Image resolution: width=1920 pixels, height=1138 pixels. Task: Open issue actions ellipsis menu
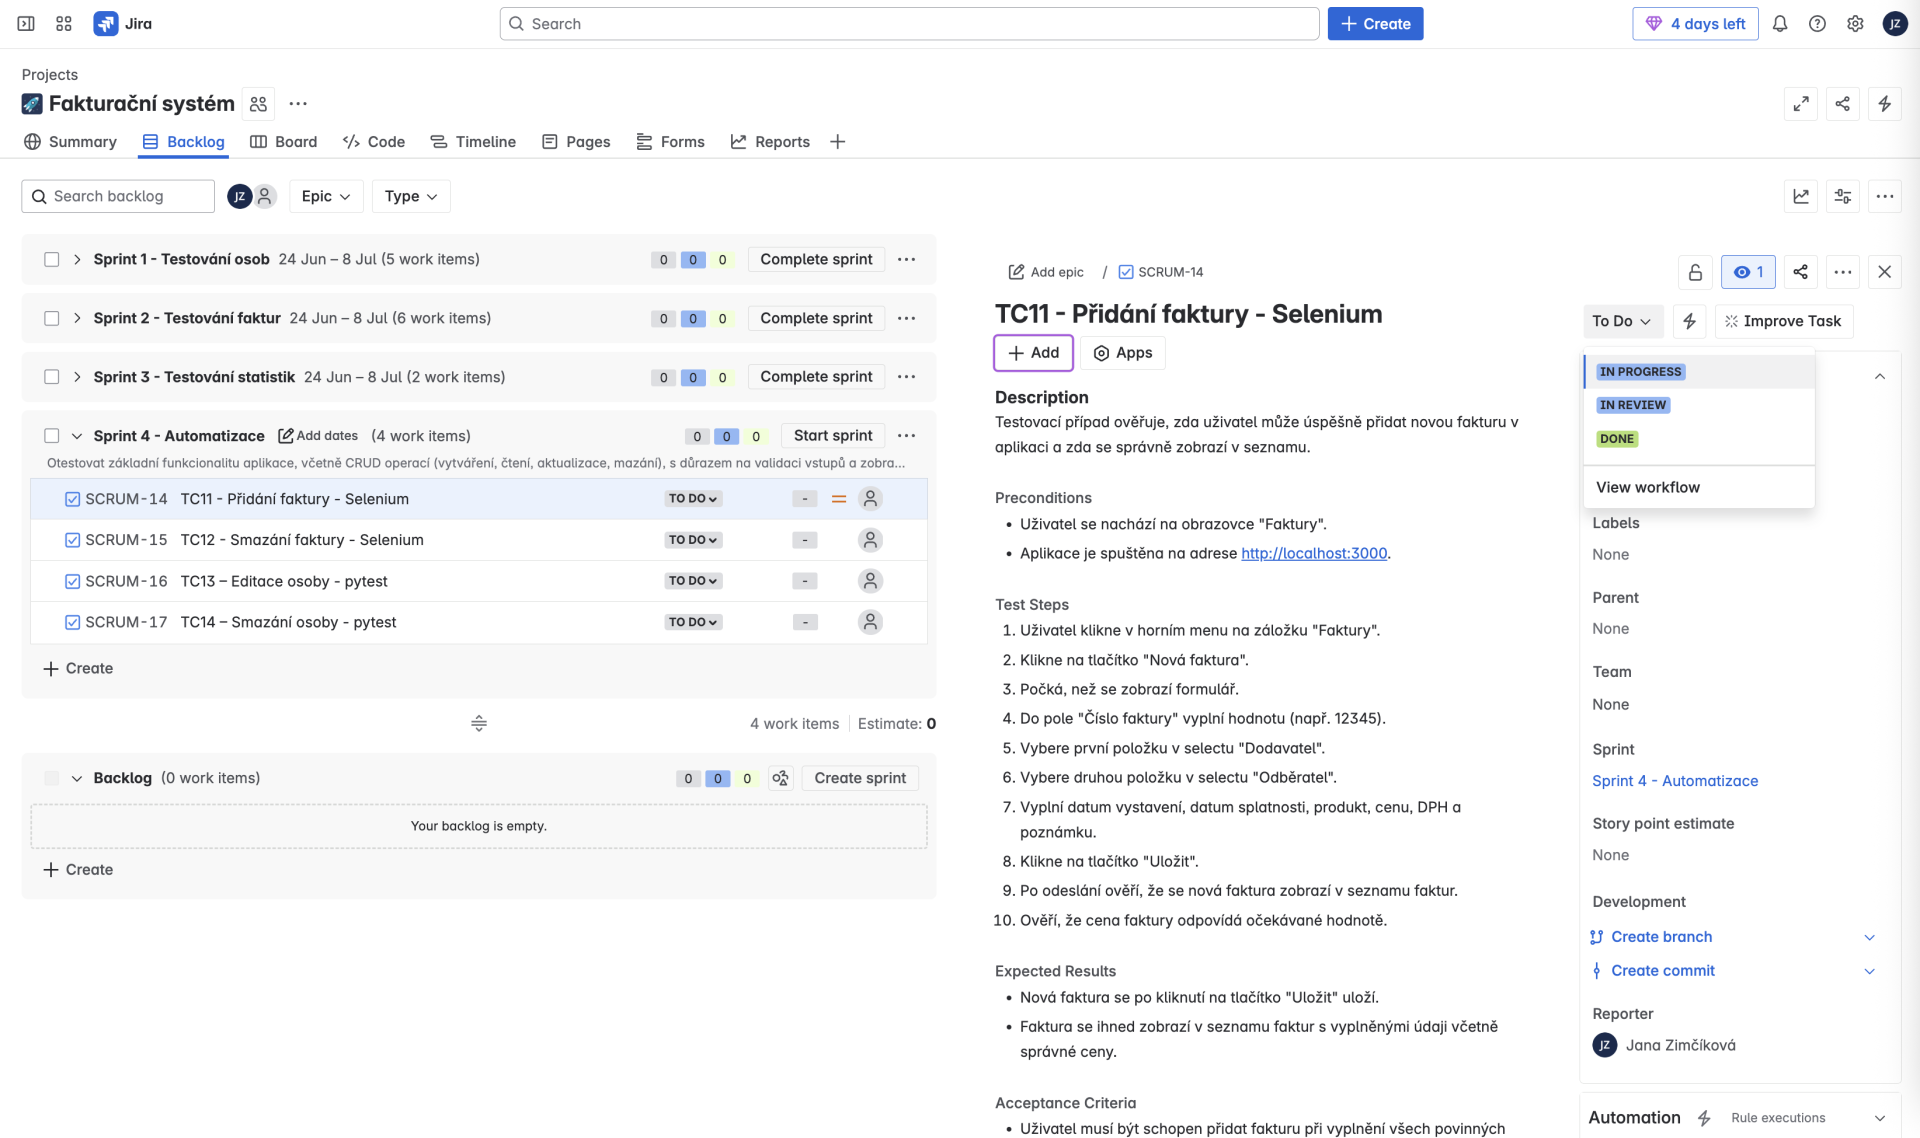pyautogui.click(x=1842, y=272)
